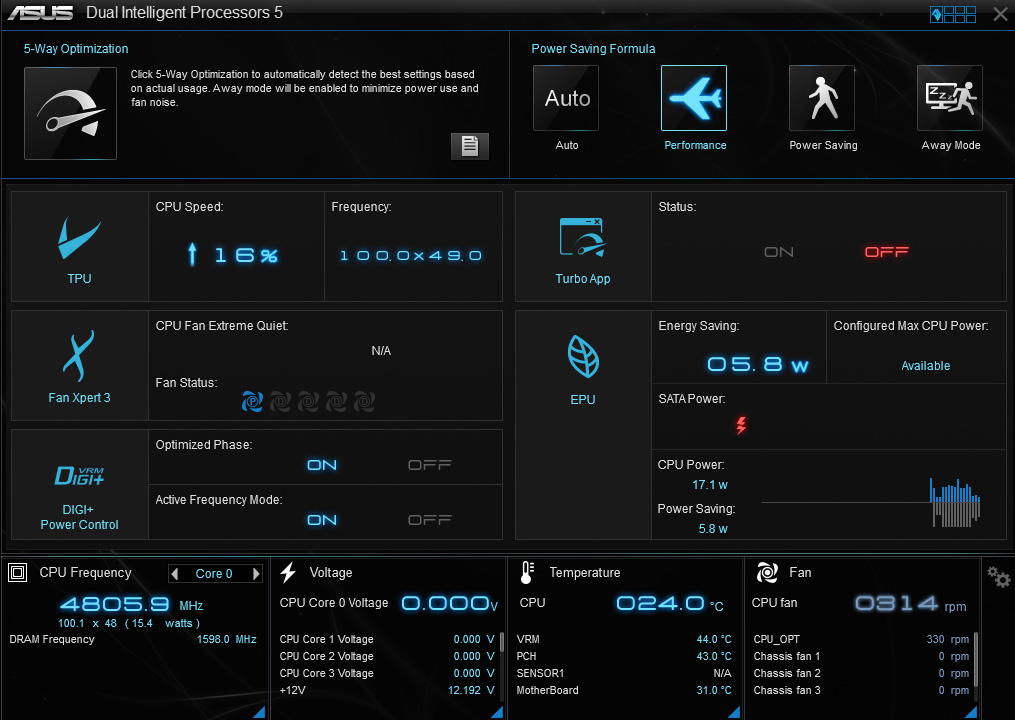Screen dimensions: 1015x720
Task: Open the EPU leaf icon
Action: [x=583, y=366]
